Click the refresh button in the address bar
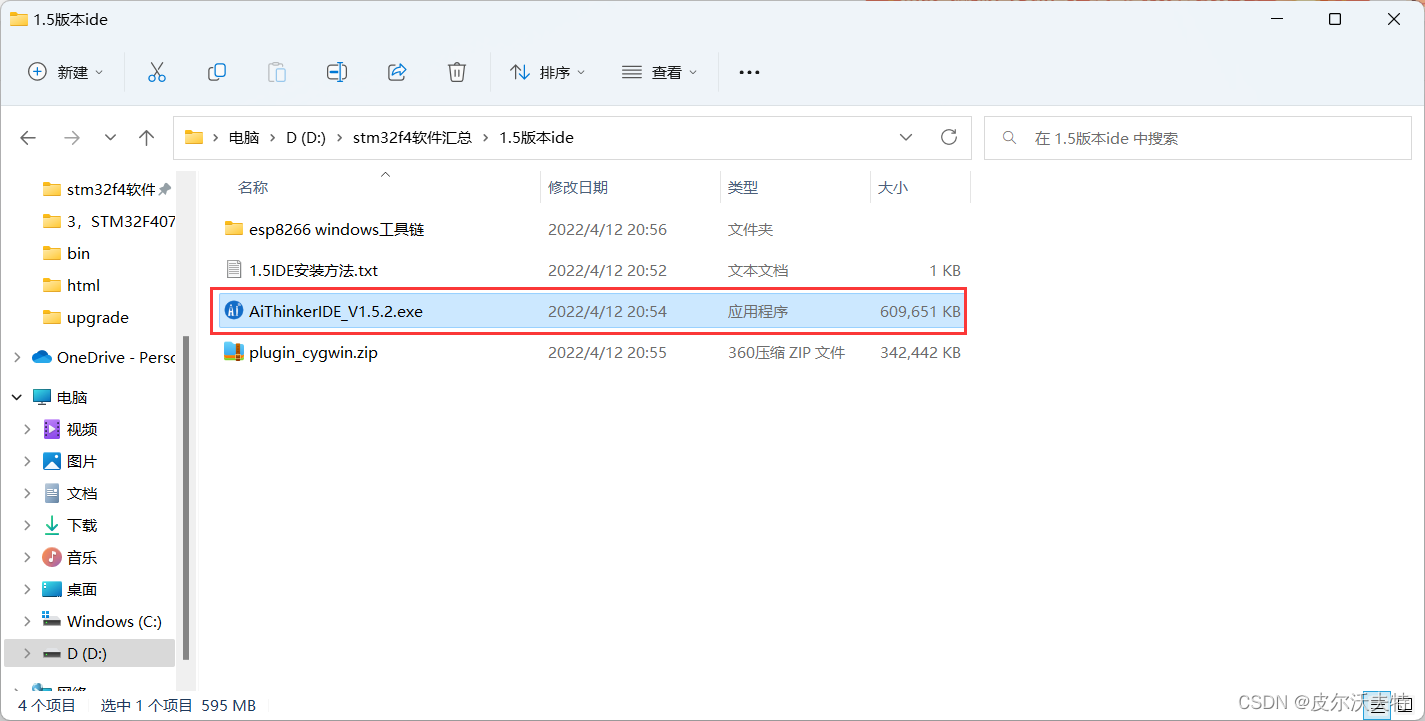The width and height of the screenshot is (1425, 721). pos(949,137)
